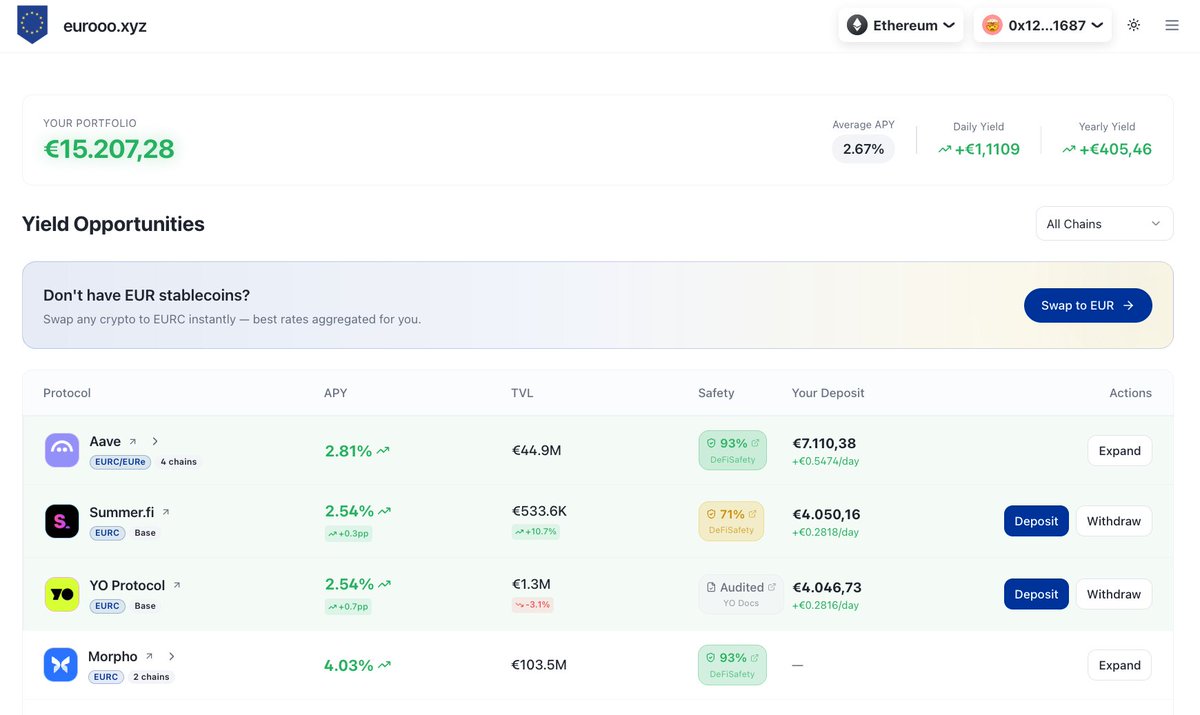Screen dimensions: 1200x715
Task: Open the Aave external link arrow
Action: point(132,441)
